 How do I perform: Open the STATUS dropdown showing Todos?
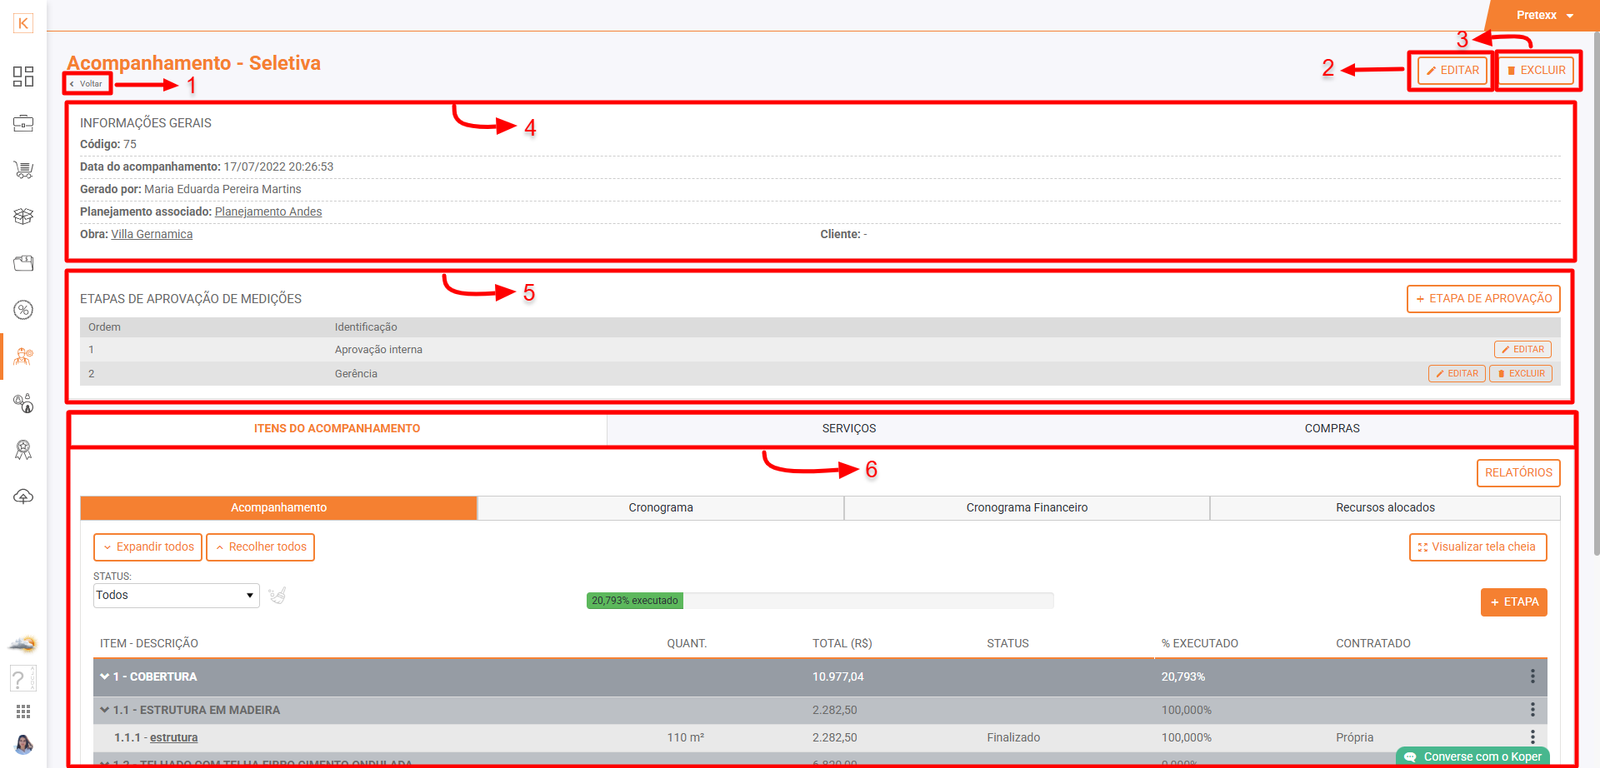176,595
